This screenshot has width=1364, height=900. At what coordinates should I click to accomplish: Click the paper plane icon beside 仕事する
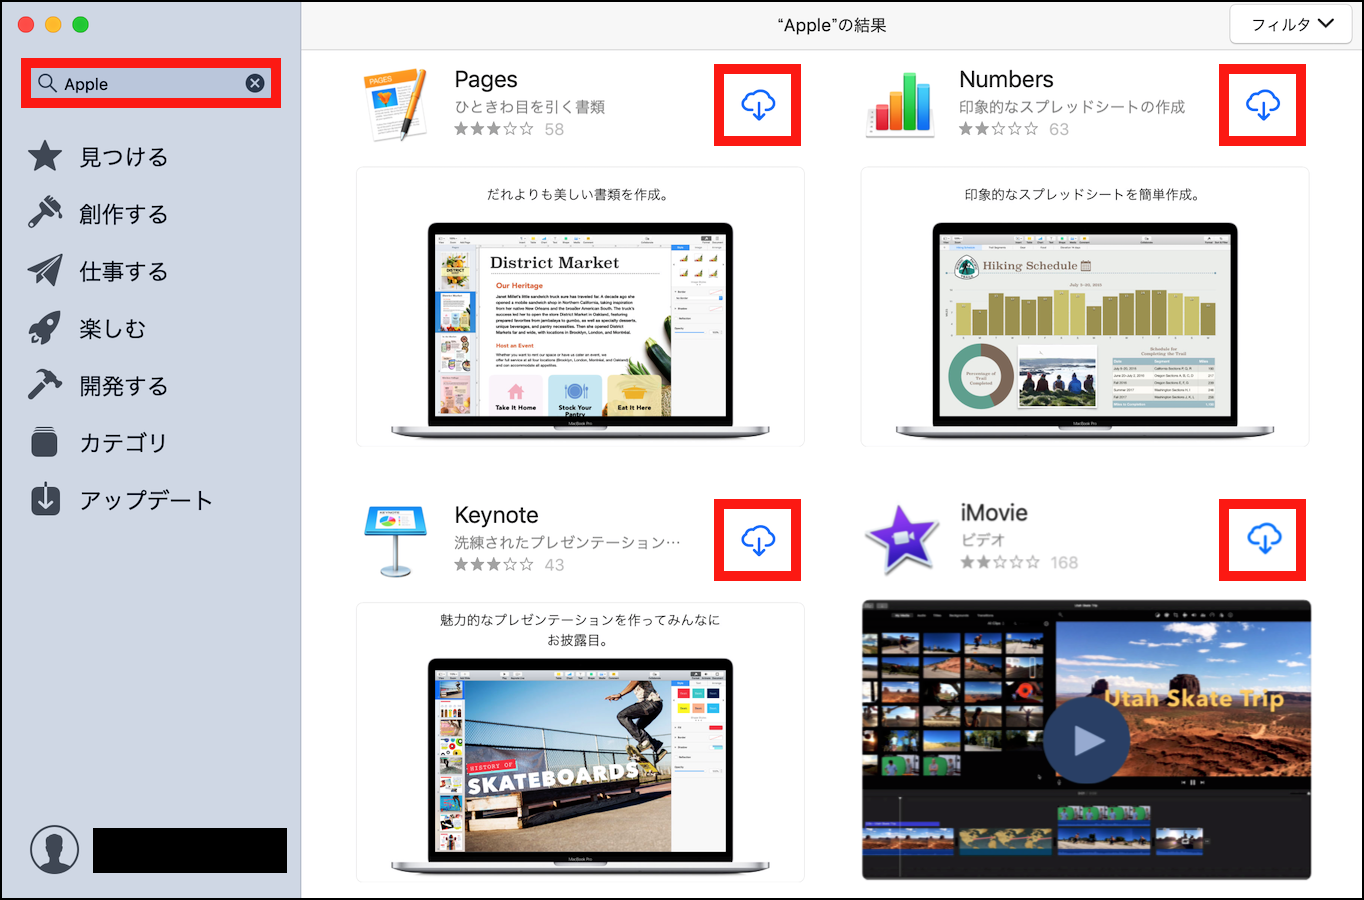click(x=45, y=270)
